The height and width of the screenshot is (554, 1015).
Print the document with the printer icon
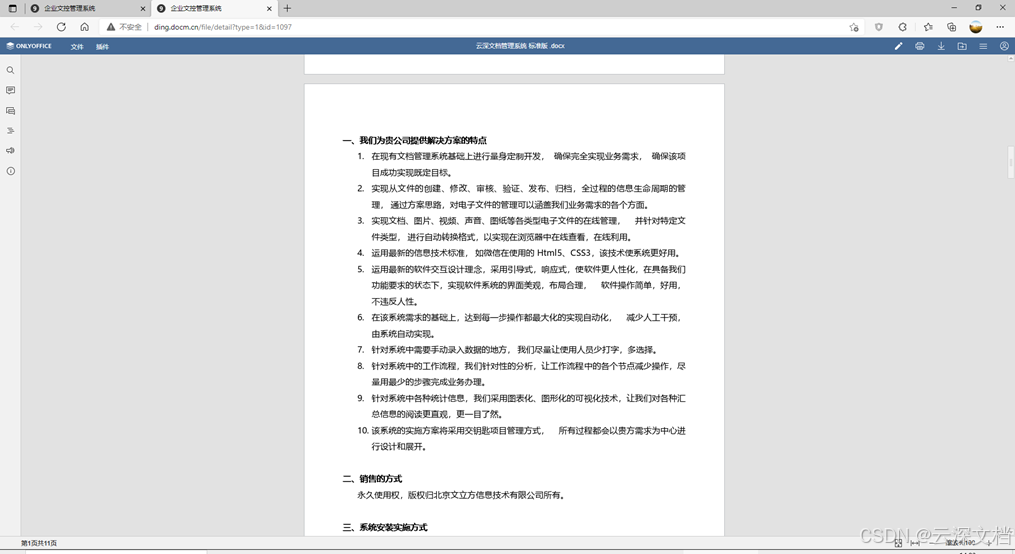(920, 46)
